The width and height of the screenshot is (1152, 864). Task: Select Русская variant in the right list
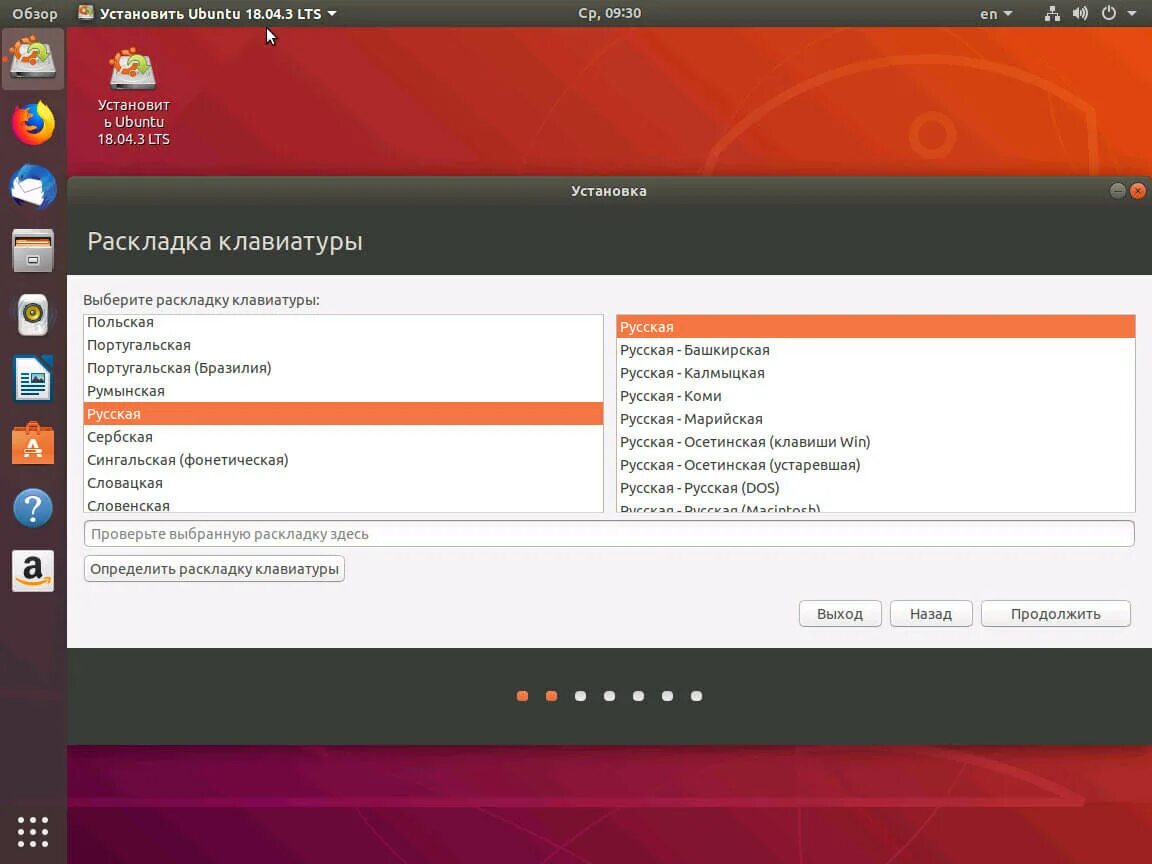876,327
